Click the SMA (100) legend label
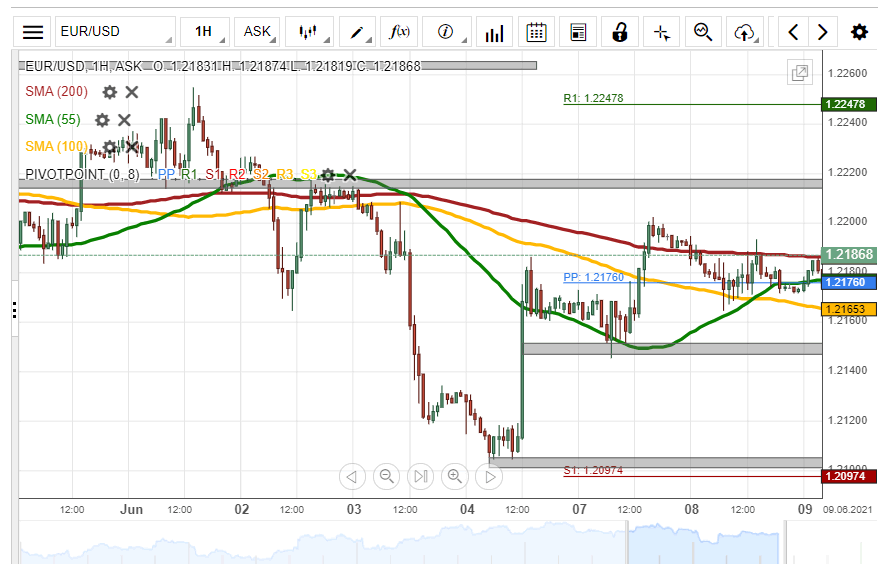Screen dimensions: 886x575 [57, 147]
